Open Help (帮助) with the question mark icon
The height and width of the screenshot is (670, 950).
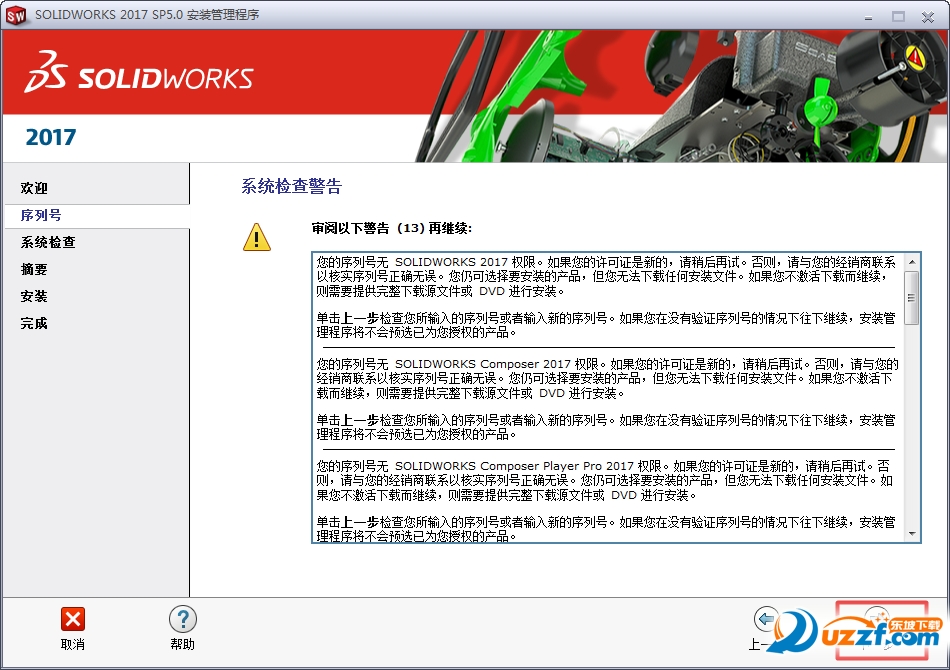coord(182,619)
